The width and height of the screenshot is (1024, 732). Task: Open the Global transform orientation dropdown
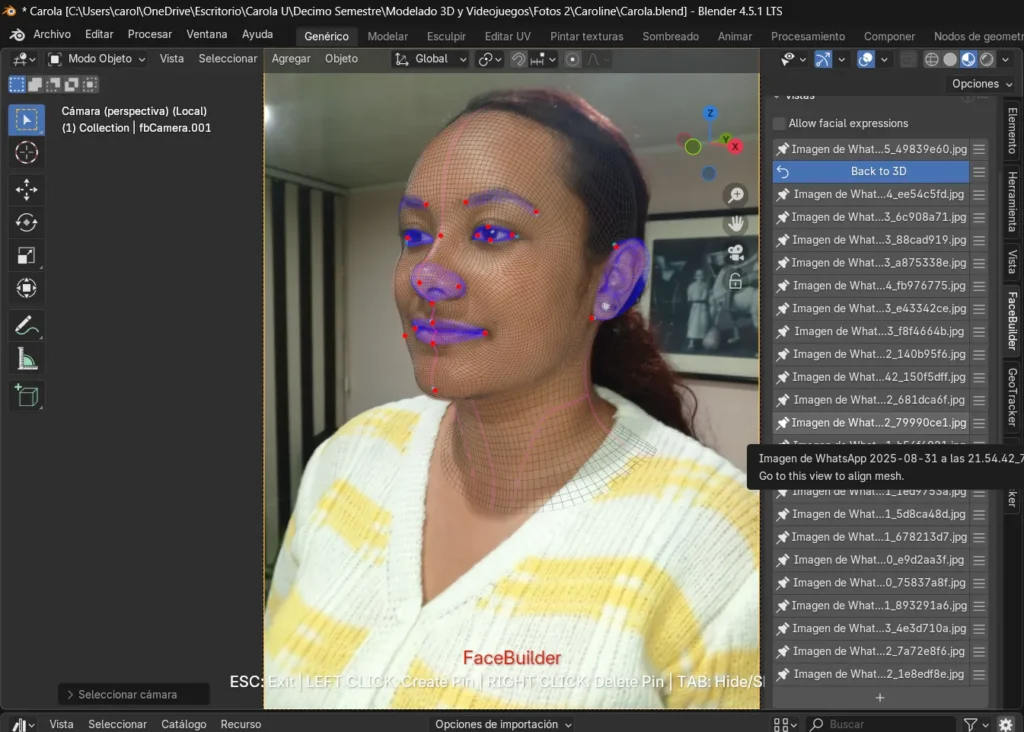point(431,59)
